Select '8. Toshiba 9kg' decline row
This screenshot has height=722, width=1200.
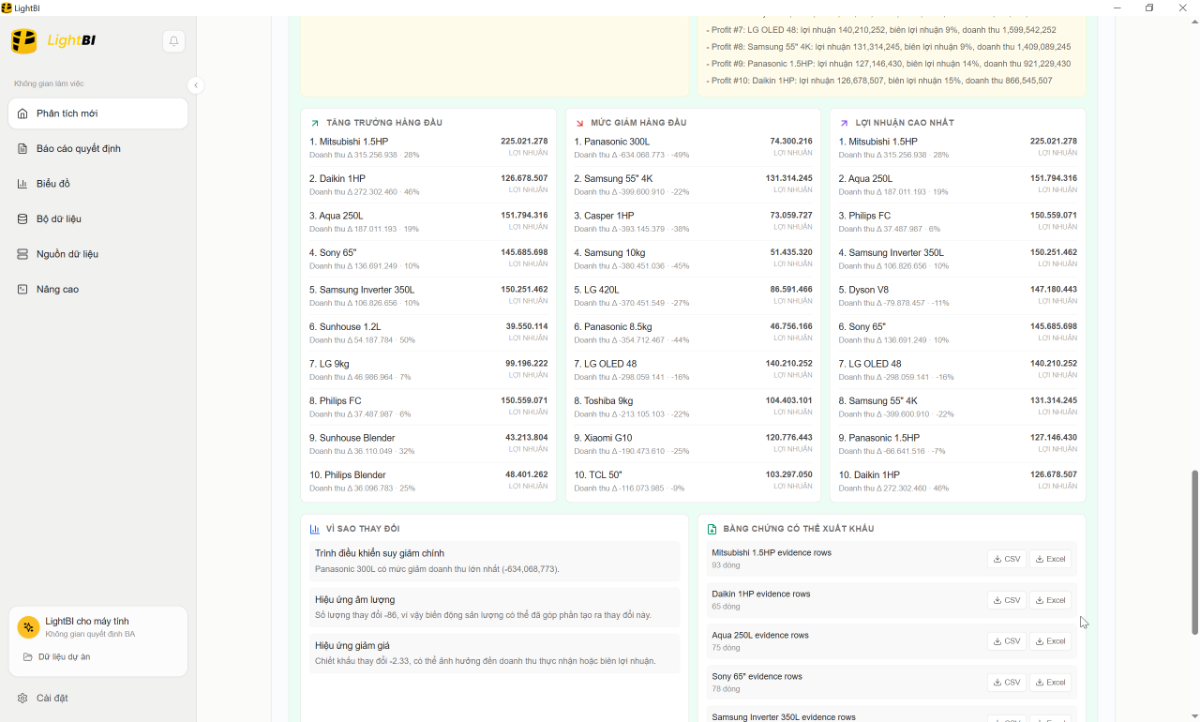point(693,407)
